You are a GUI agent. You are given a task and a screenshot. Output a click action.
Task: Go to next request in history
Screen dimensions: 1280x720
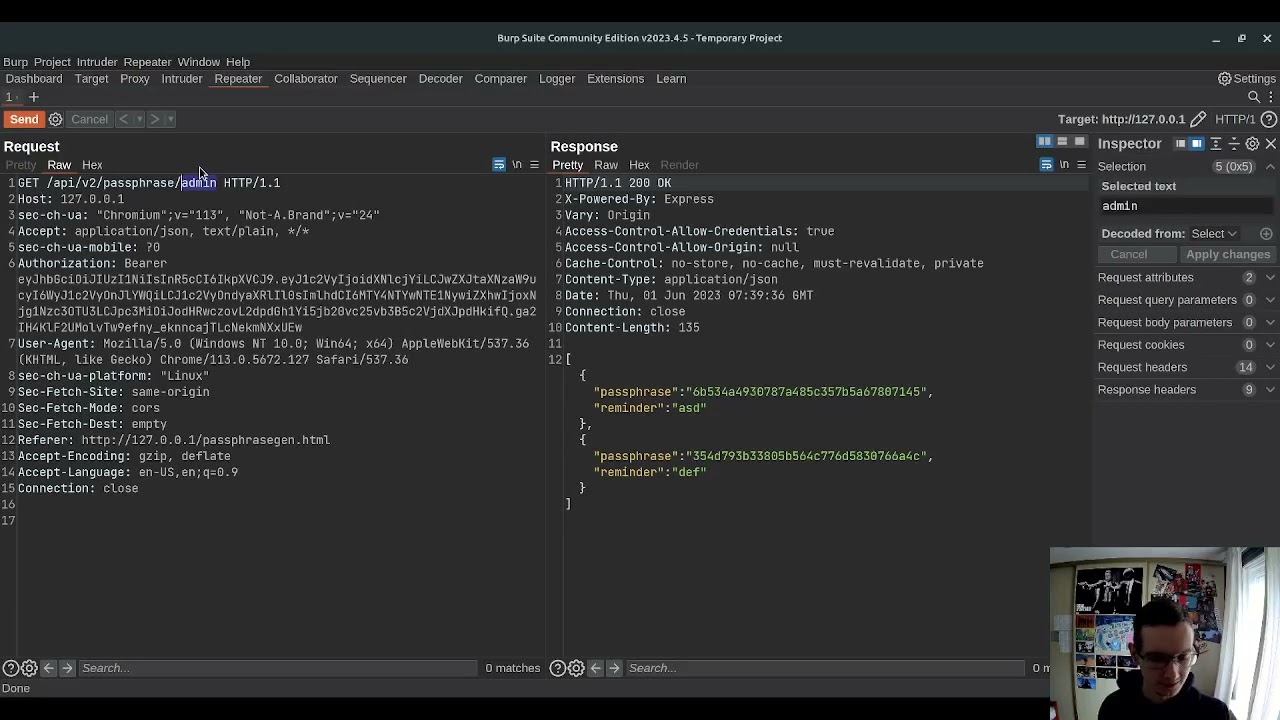click(x=154, y=119)
